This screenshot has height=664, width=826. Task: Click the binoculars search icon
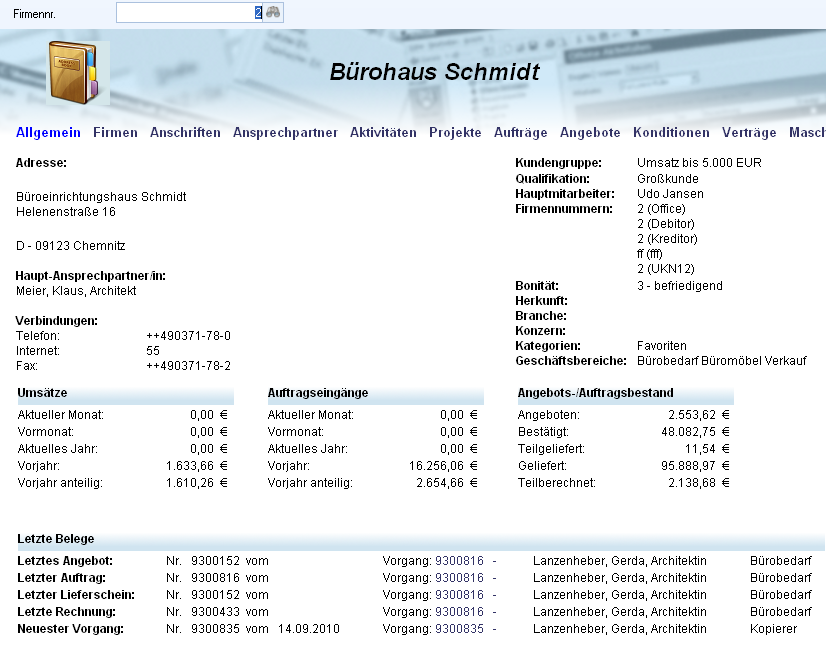[x=274, y=12]
